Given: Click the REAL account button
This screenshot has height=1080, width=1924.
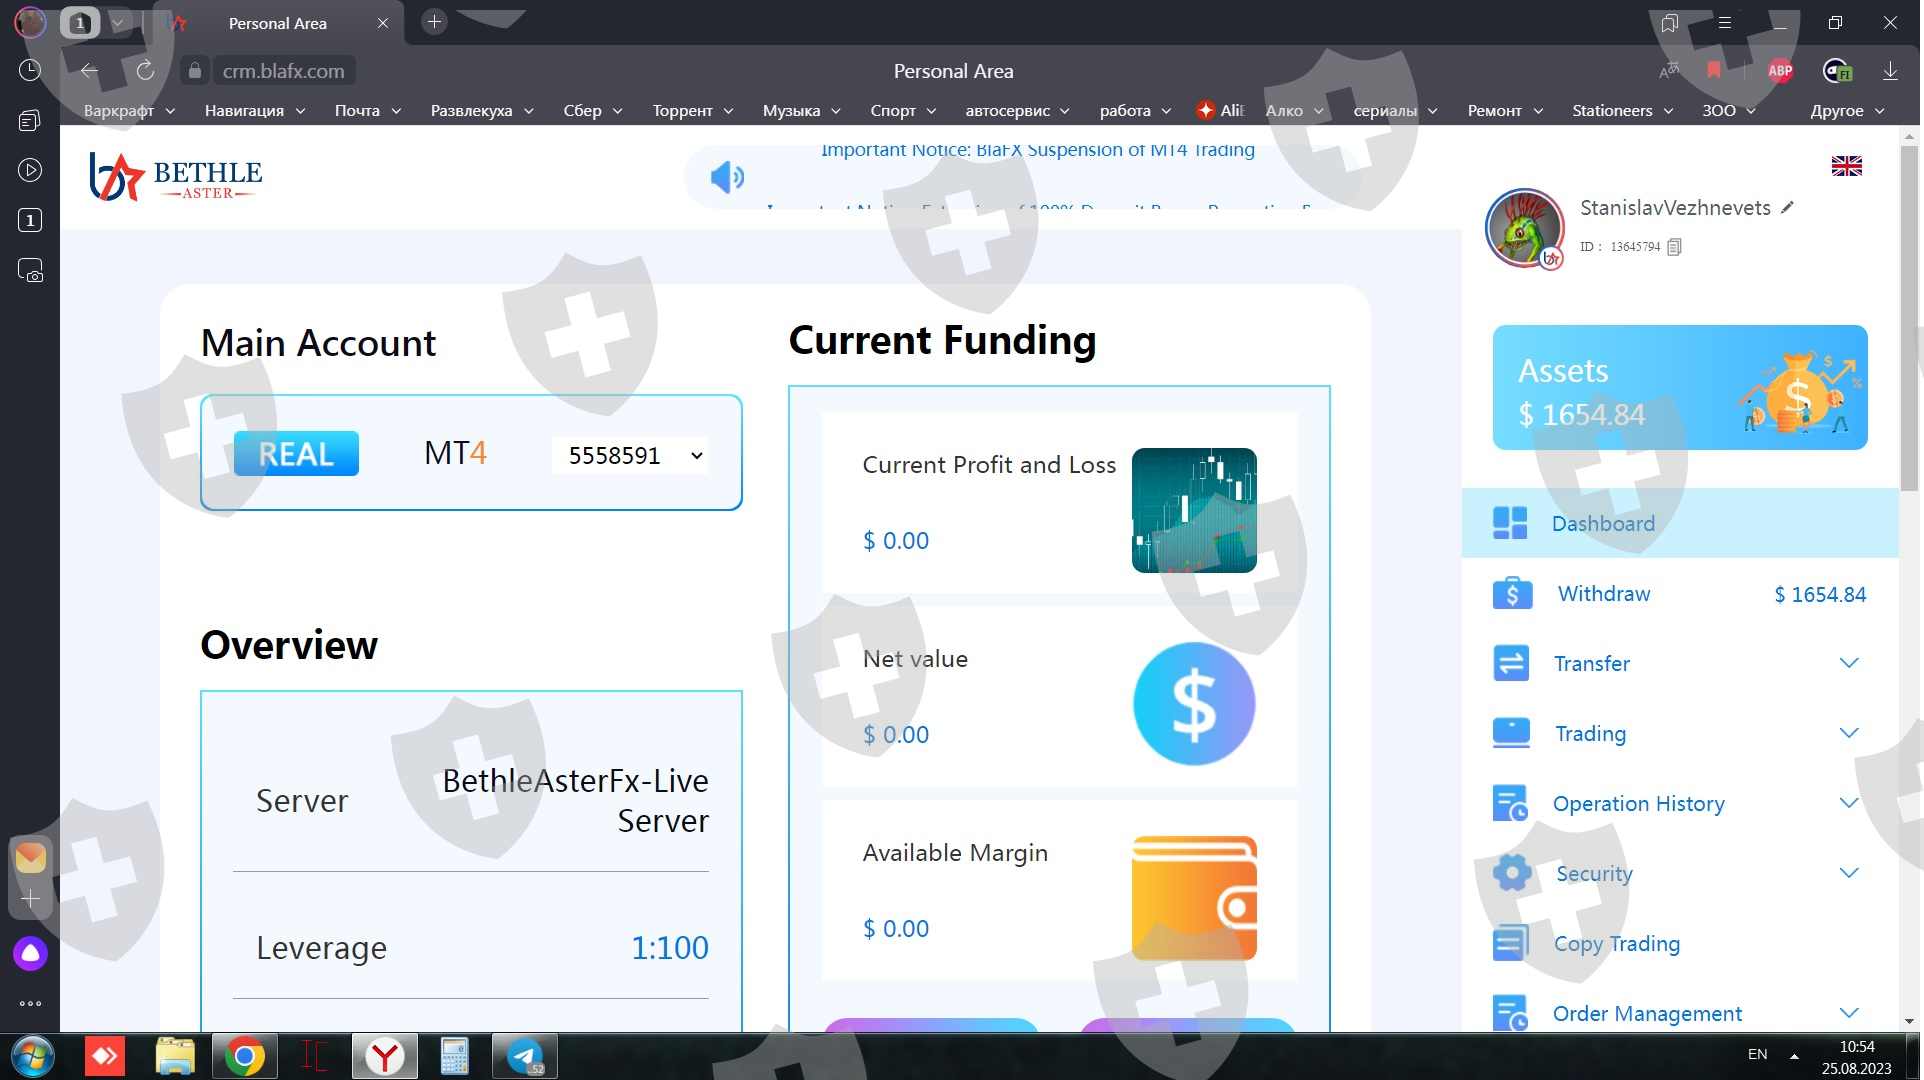Looking at the screenshot, I should 296,454.
